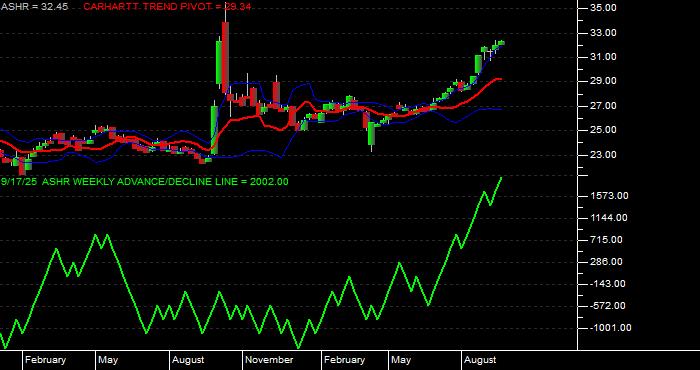The width and height of the screenshot is (700, 370).
Task: Click the 27.00 price axis value
Action: click(604, 106)
